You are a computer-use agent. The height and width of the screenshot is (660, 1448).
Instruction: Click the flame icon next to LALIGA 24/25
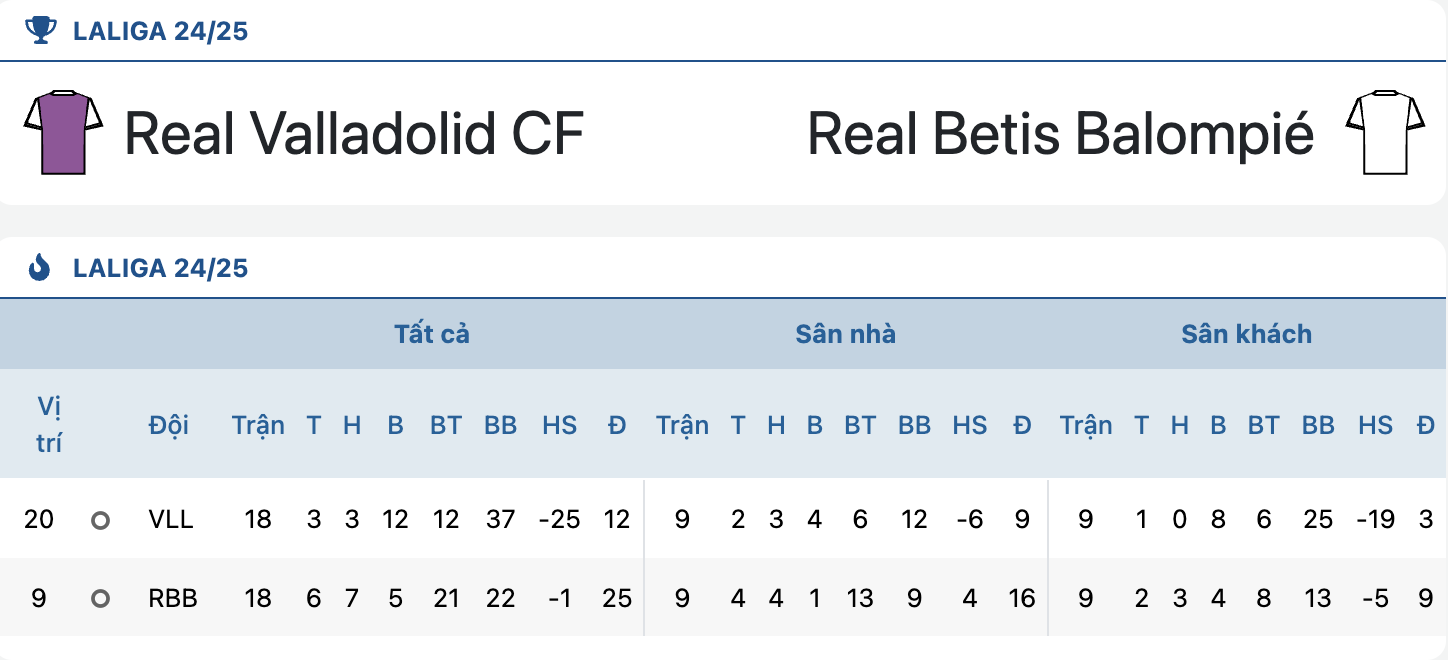pyautogui.click(x=40, y=268)
